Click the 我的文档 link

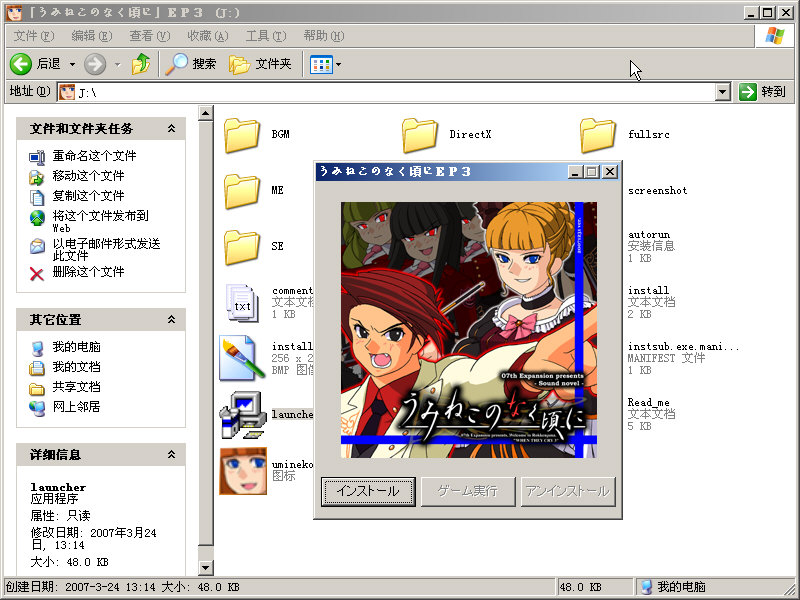tap(77, 367)
